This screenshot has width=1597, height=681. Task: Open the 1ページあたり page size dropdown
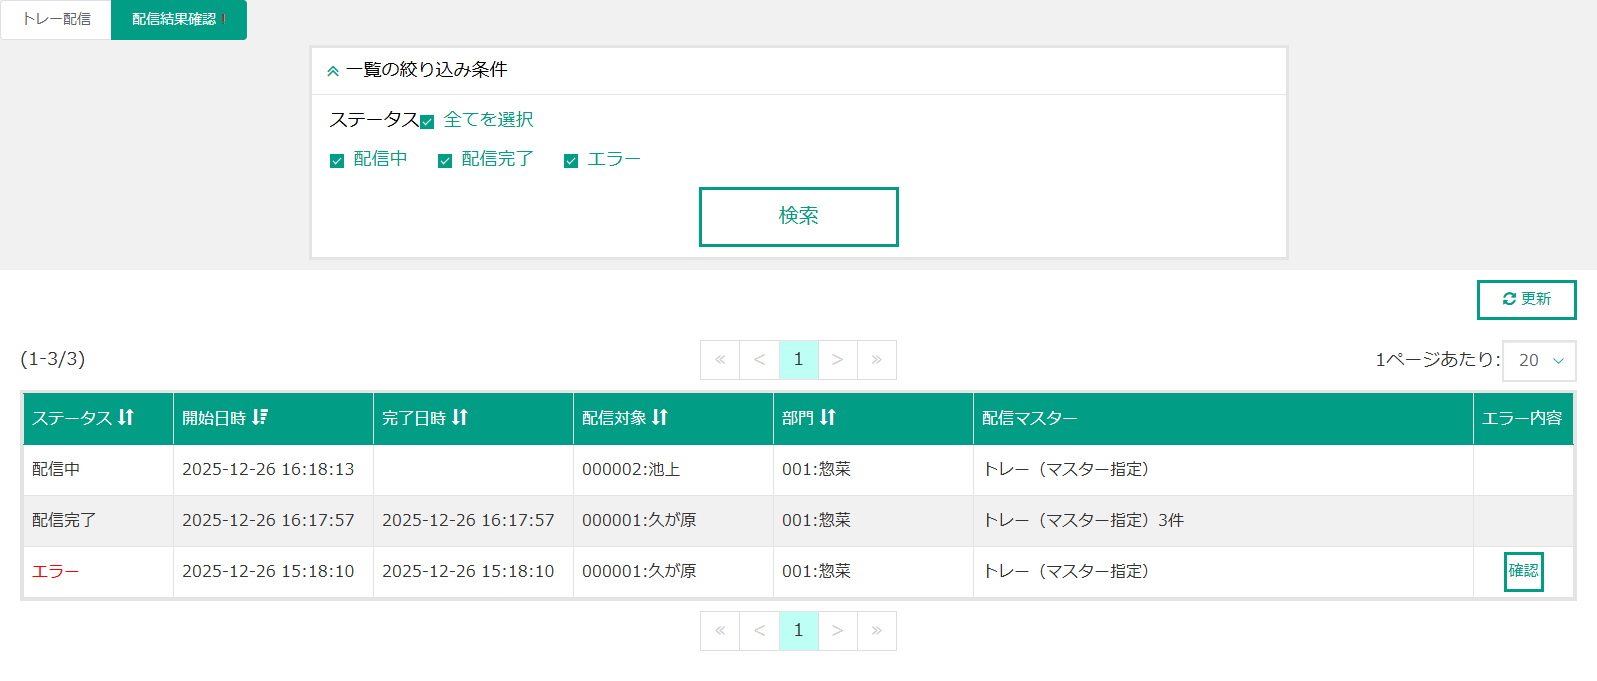(x=1539, y=361)
